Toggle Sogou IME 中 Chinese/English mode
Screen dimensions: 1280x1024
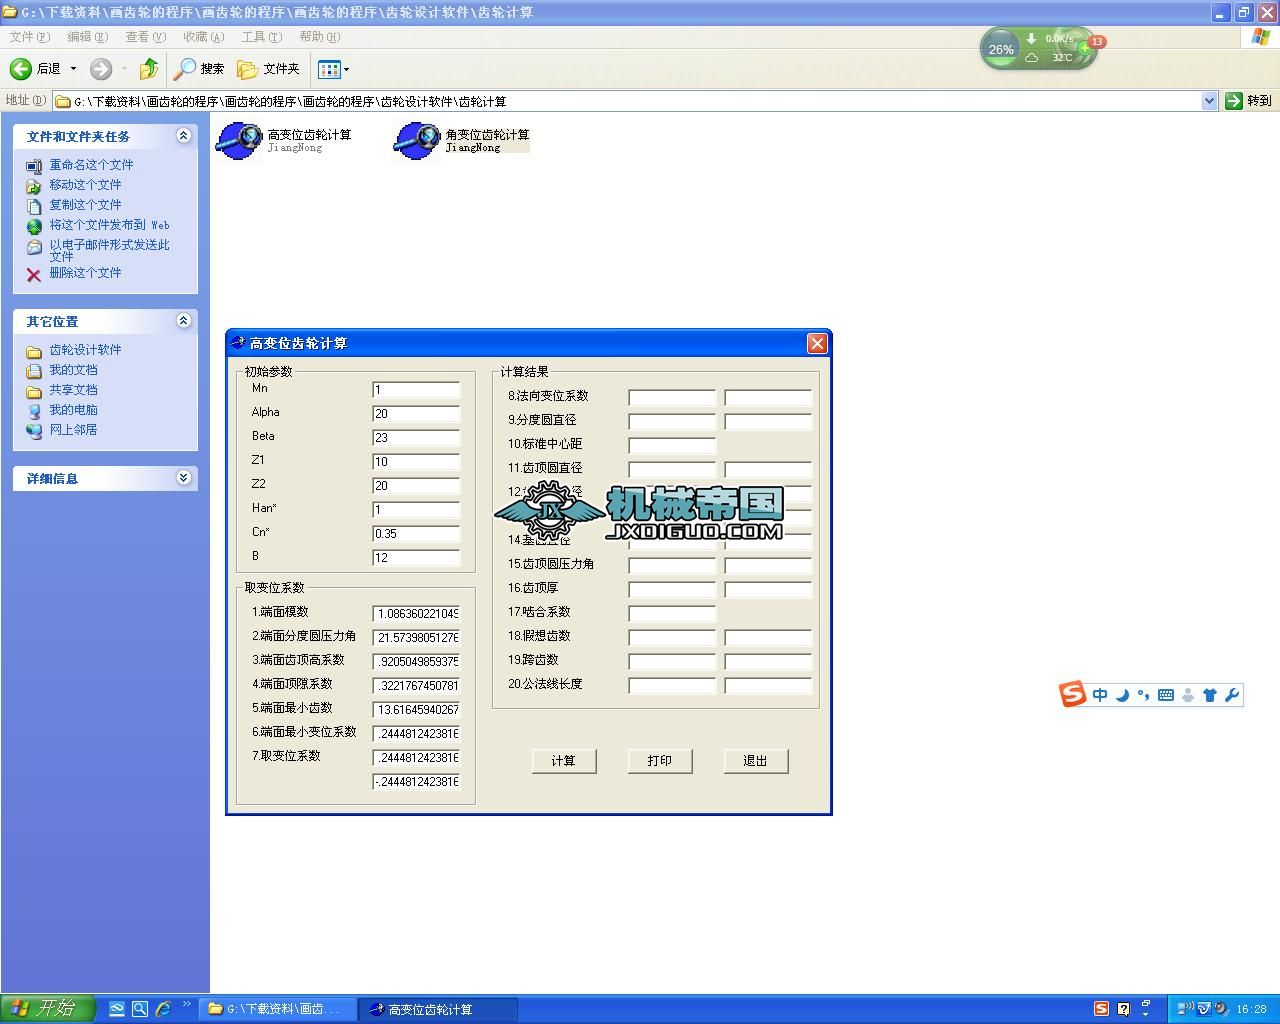tap(1100, 695)
